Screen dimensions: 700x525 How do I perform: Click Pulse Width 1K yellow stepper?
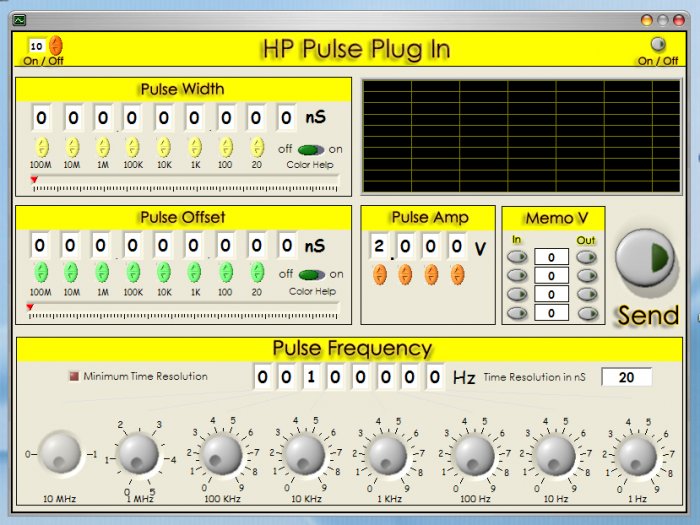[x=195, y=147]
